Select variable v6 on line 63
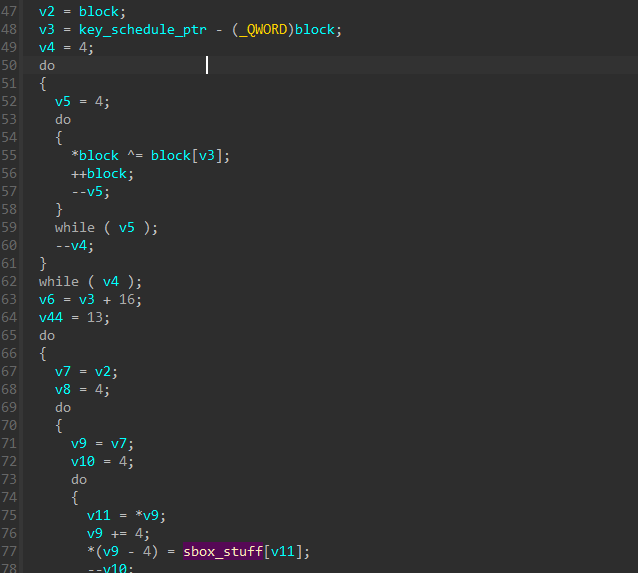The width and height of the screenshot is (638, 573). tap(47, 299)
